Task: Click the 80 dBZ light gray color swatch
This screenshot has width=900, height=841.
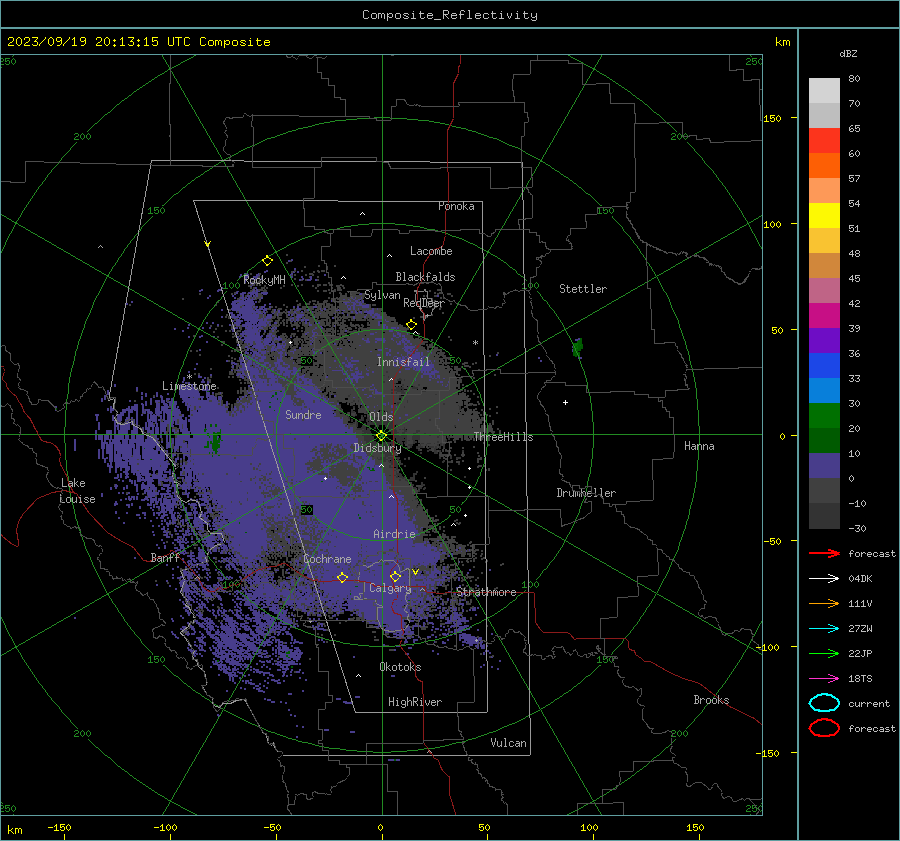Action: (x=824, y=91)
